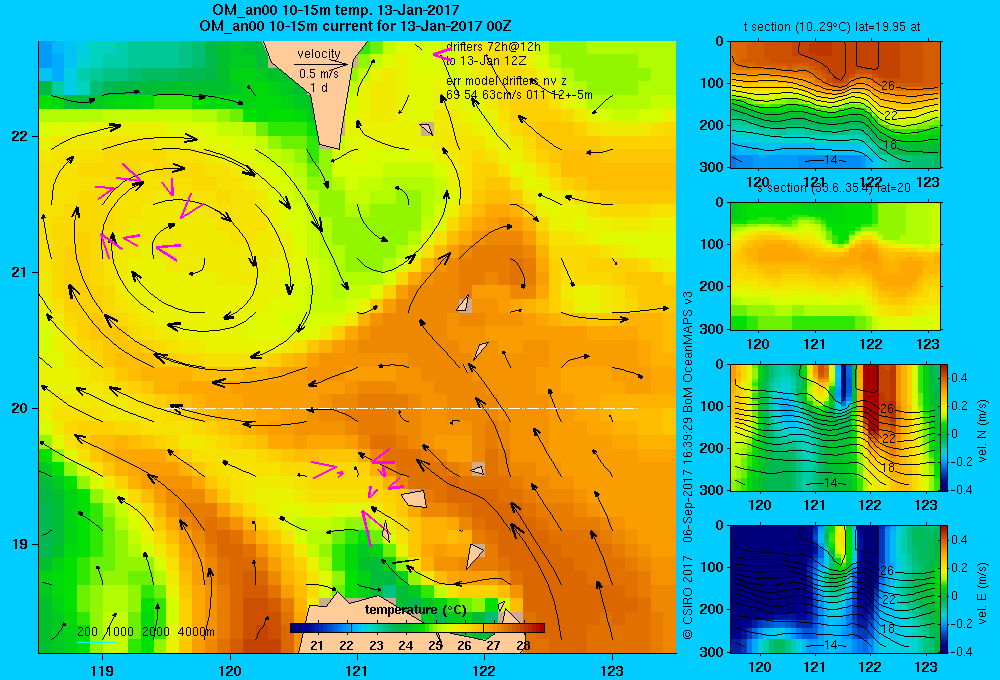Click the 'drifters 72h@12h' legend text
This screenshot has width=1000, height=680.
coord(494,47)
